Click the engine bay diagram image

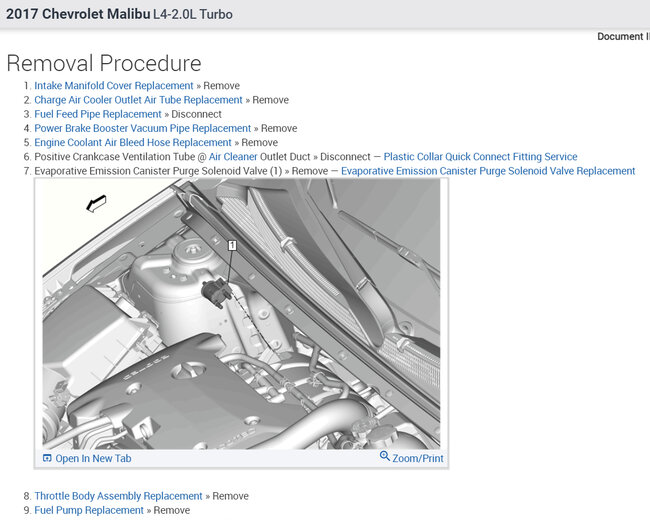[241, 314]
